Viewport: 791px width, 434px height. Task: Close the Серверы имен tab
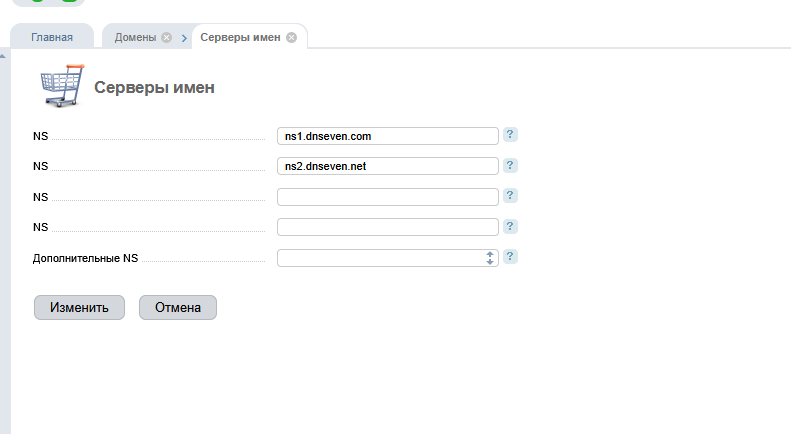[291, 38]
